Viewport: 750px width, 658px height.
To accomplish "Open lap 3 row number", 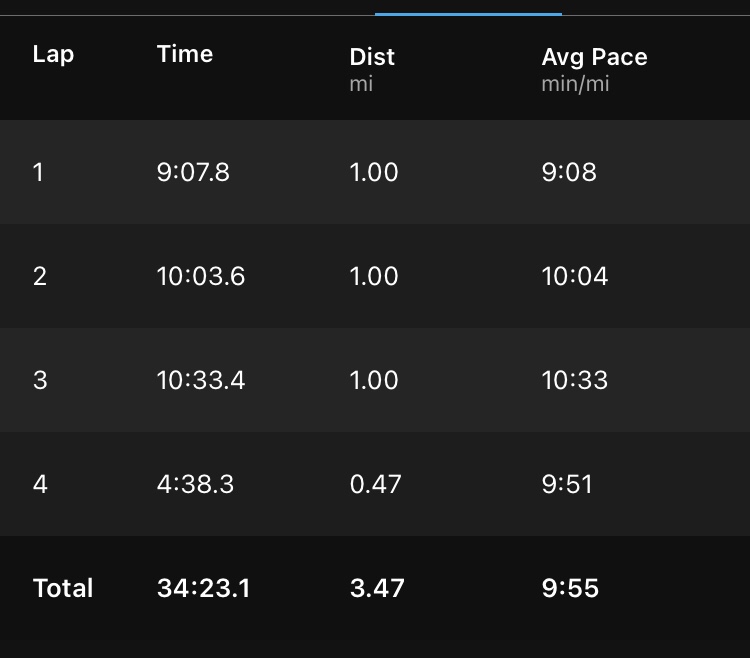I will pyautogui.click(x=39, y=380).
